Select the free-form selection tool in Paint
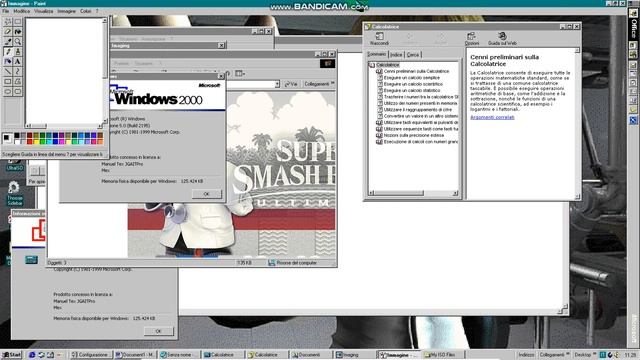Viewport: 640px width, 360px height. coord(8,22)
